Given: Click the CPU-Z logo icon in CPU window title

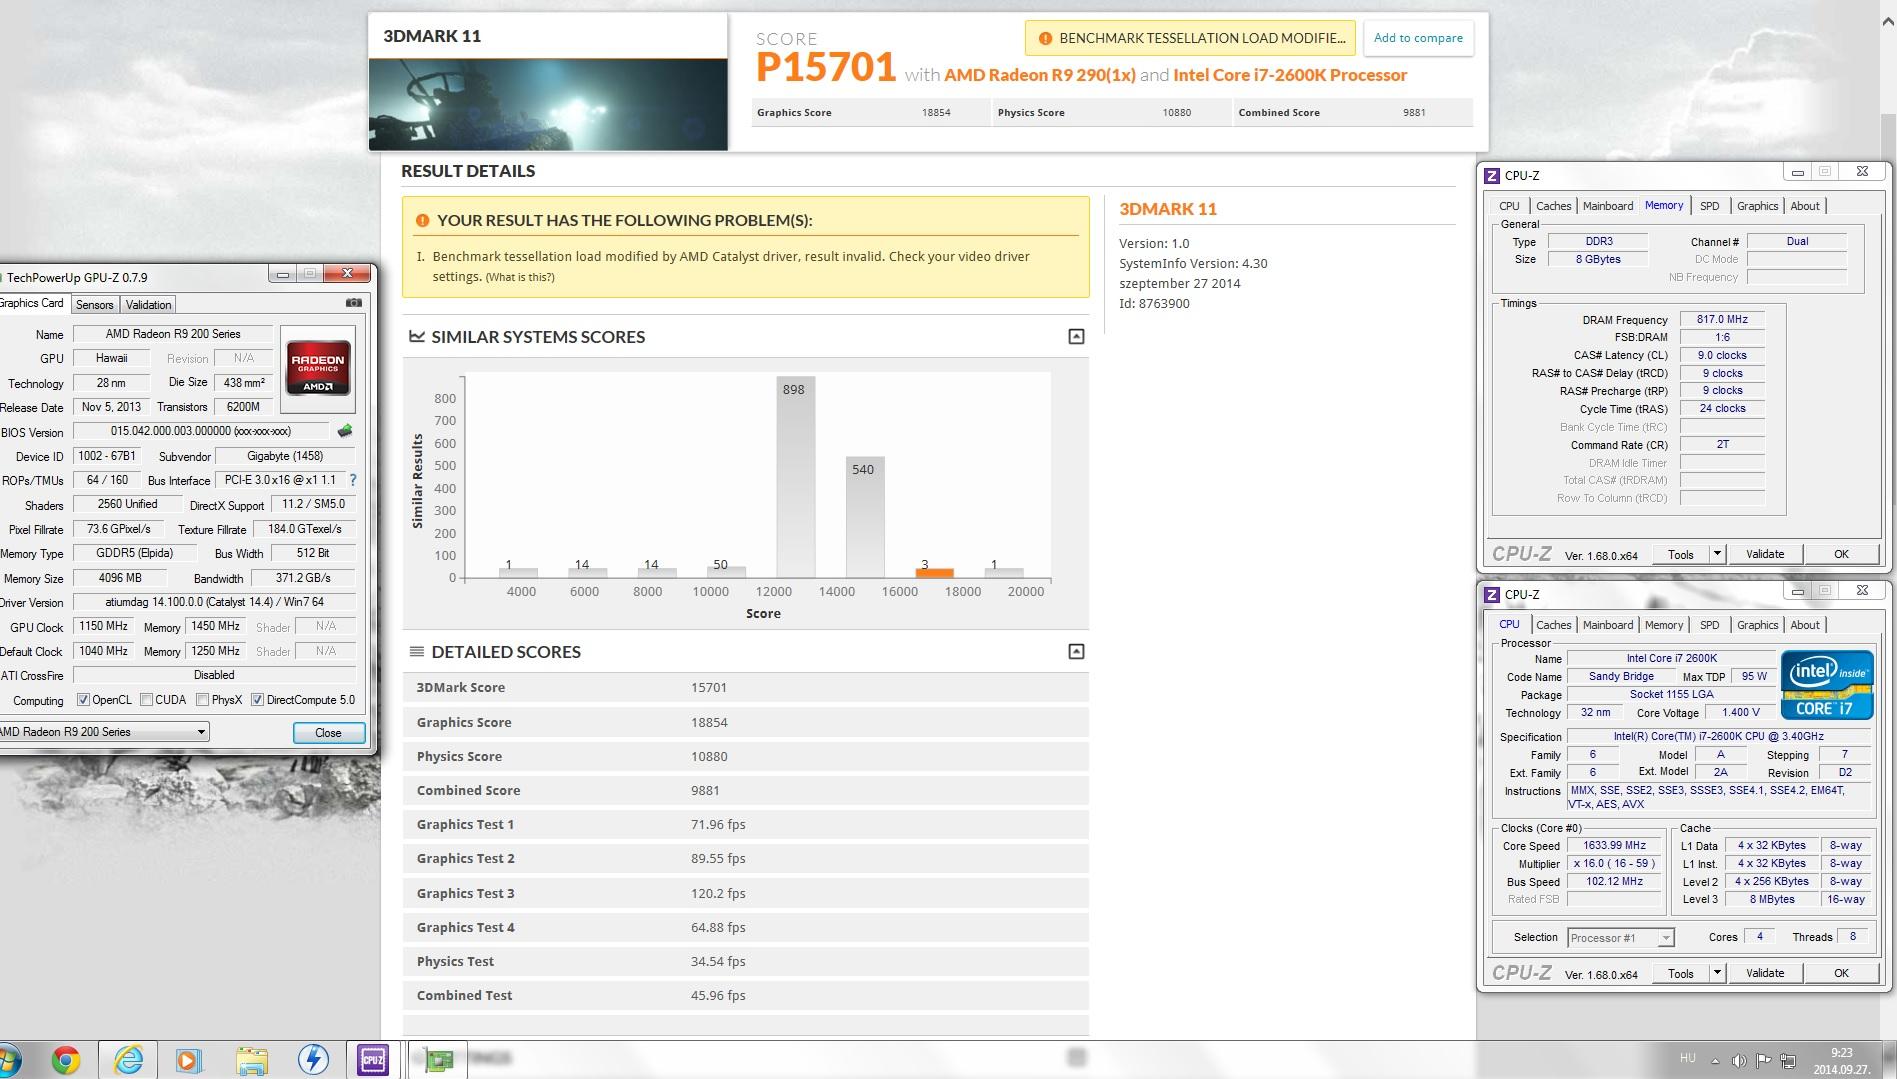Looking at the screenshot, I should (1492, 594).
